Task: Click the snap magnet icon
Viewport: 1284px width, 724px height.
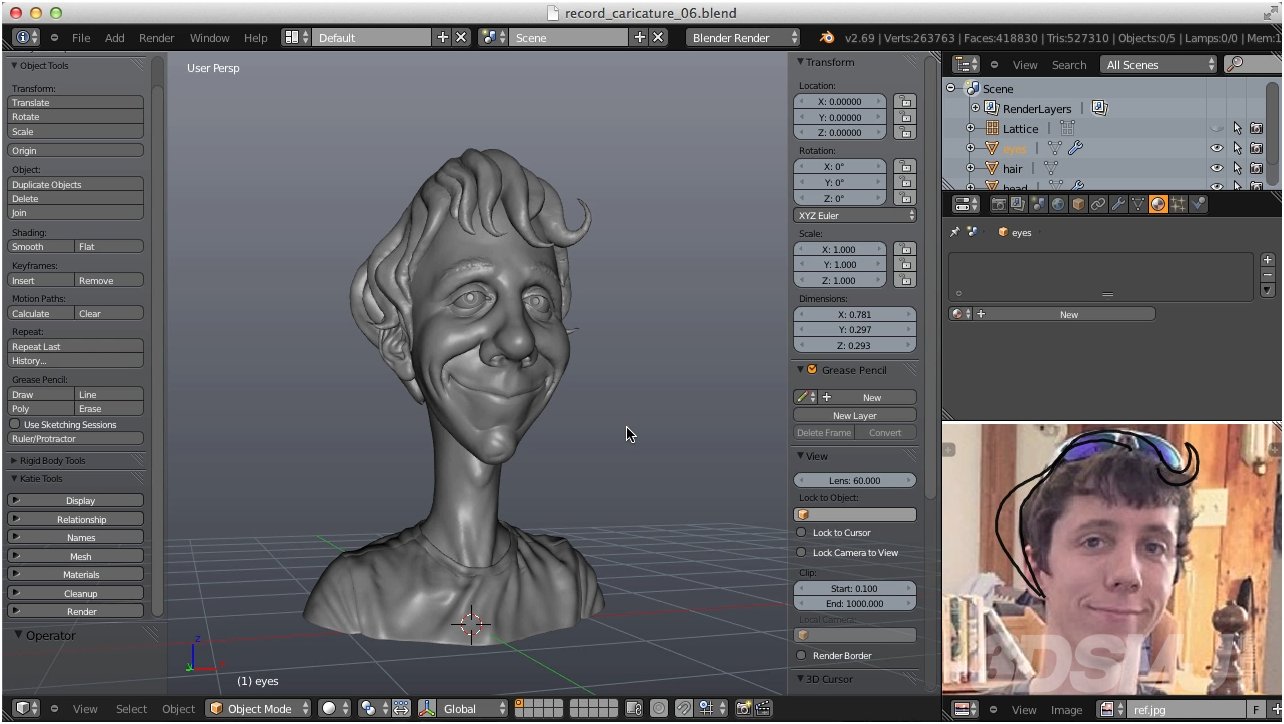Action: pos(684,708)
